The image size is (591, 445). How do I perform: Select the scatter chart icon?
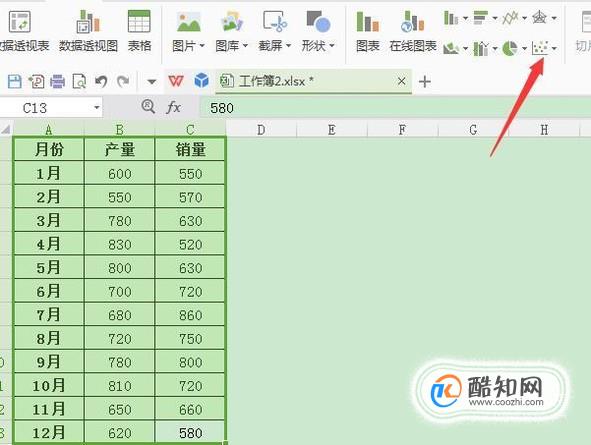click(x=540, y=48)
